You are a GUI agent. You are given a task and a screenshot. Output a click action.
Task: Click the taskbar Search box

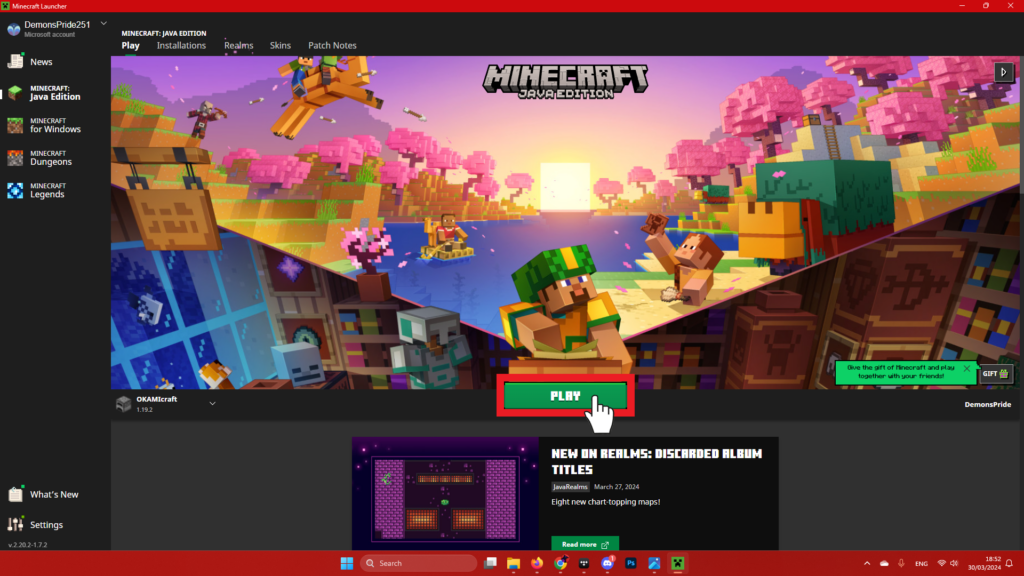(418, 563)
